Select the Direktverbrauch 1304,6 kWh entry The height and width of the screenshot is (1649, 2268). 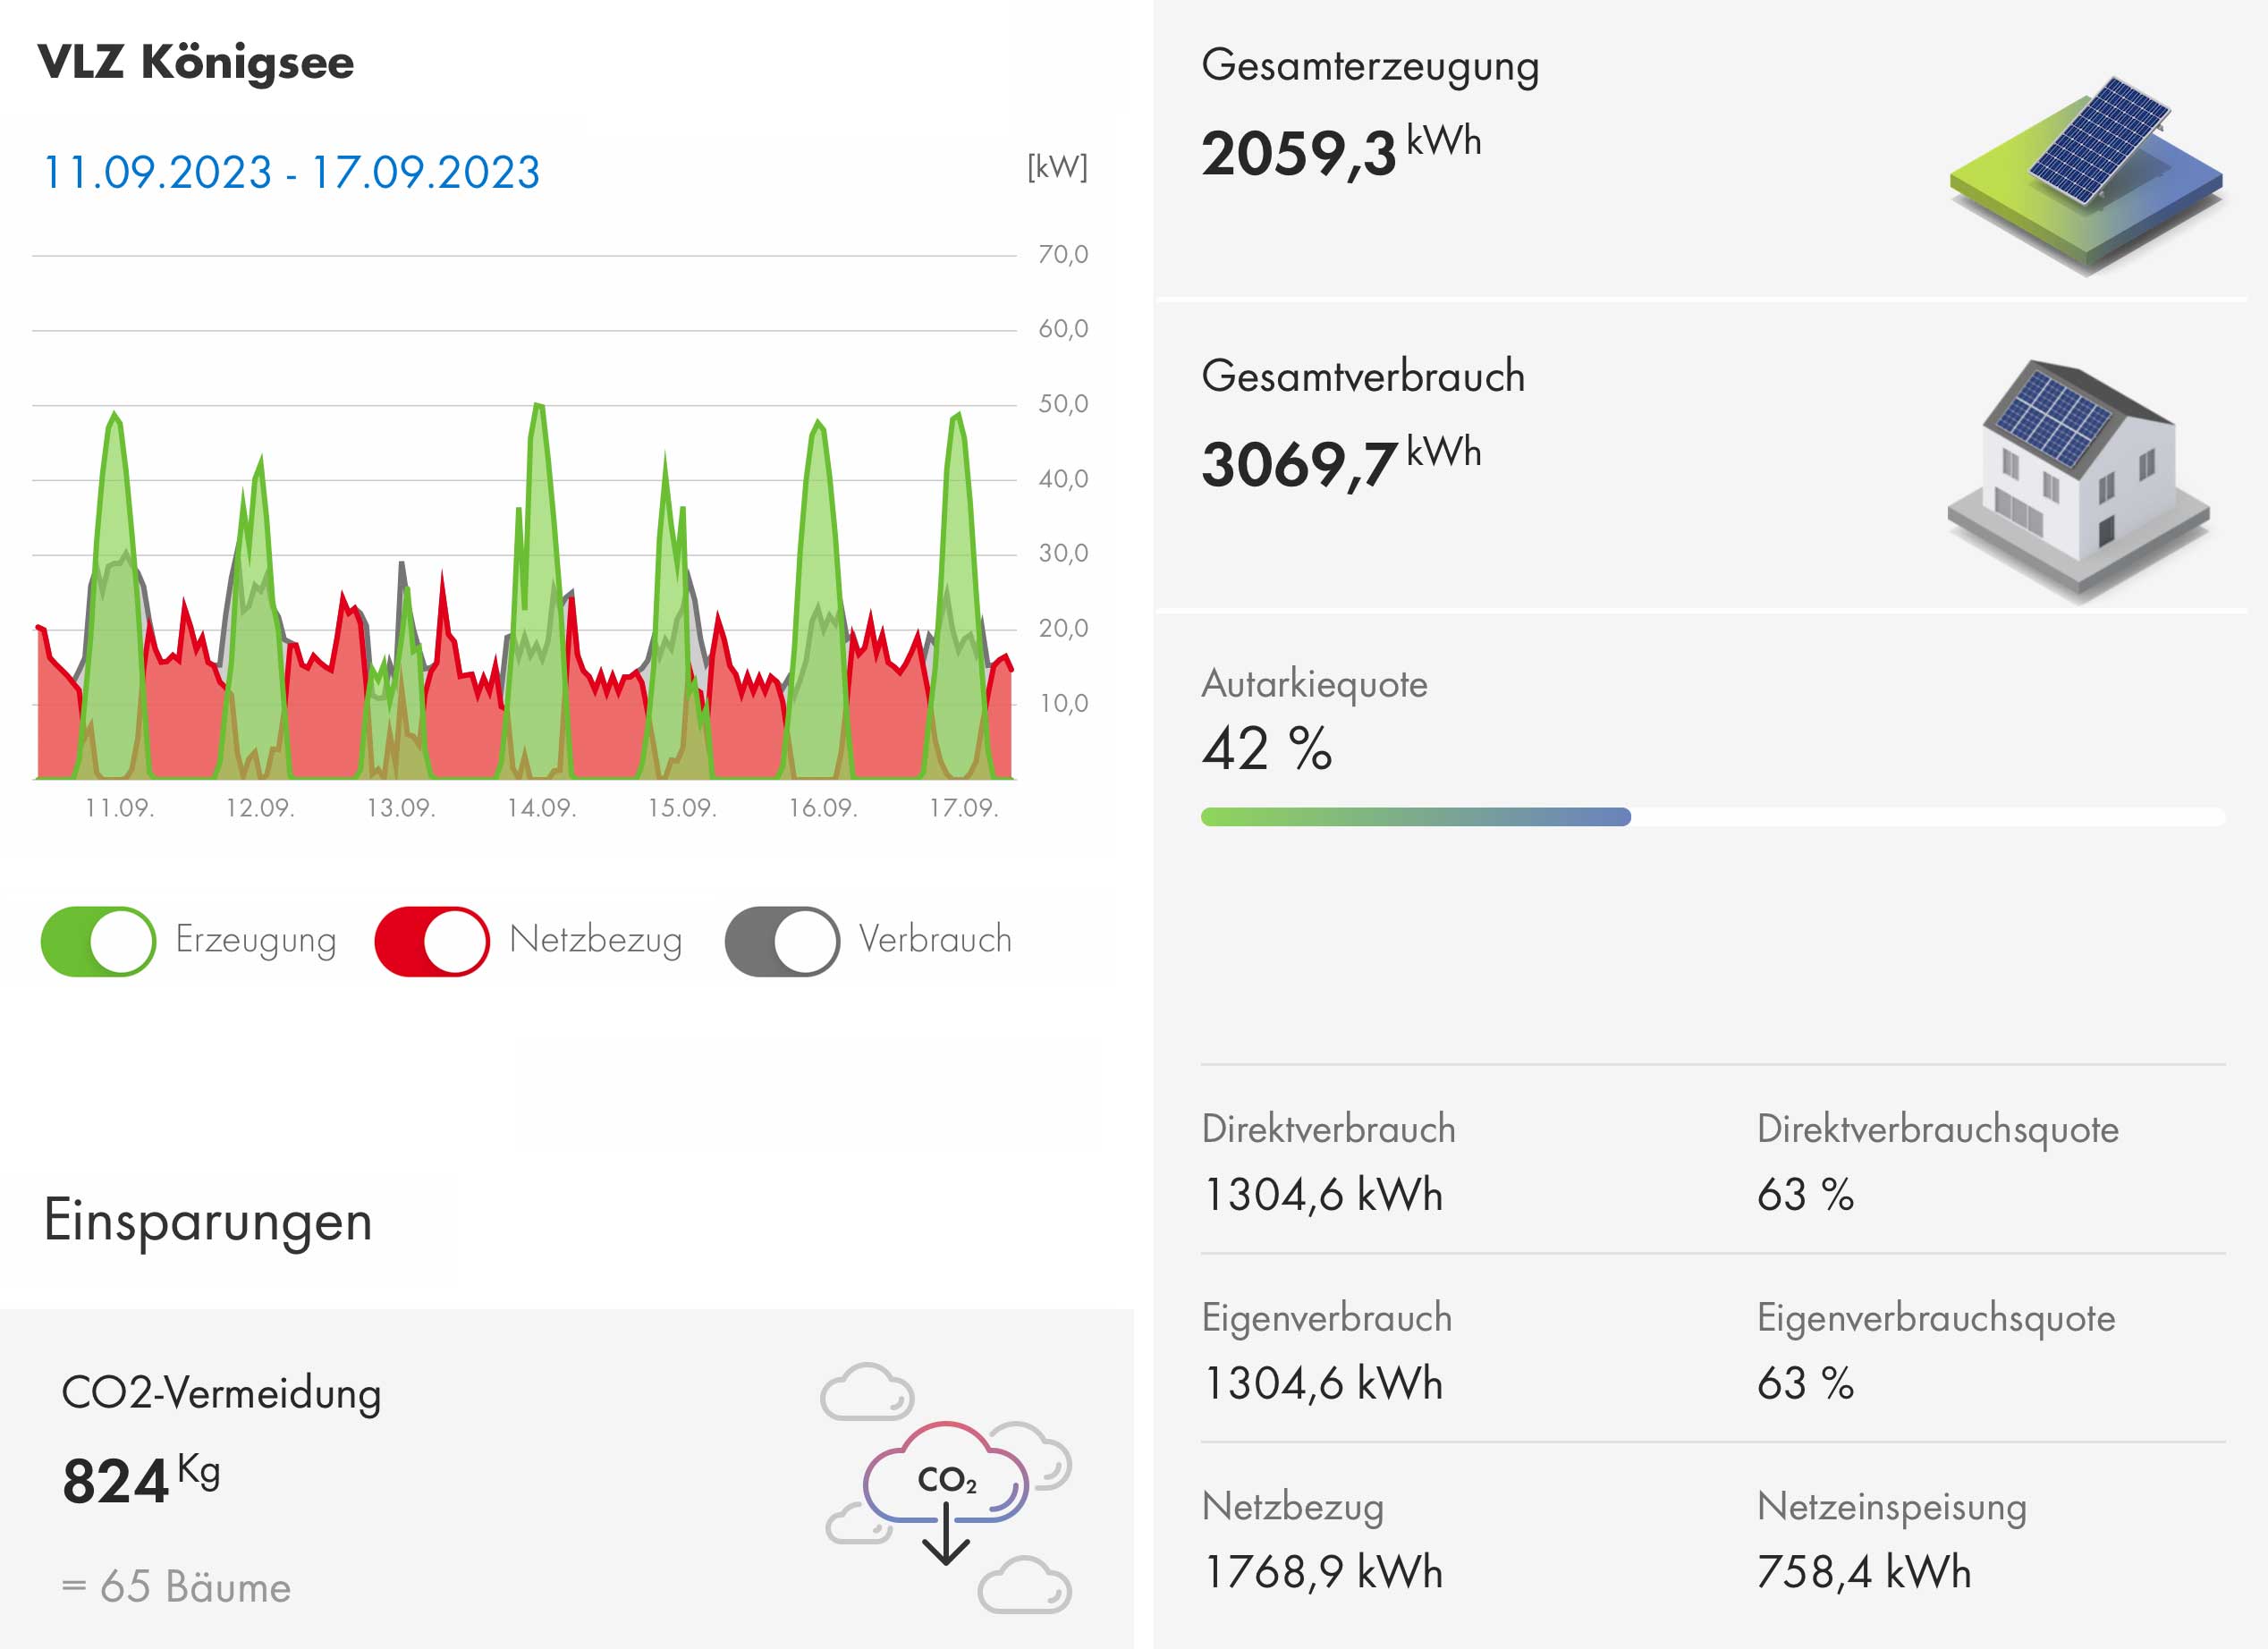pos(1323,1194)
